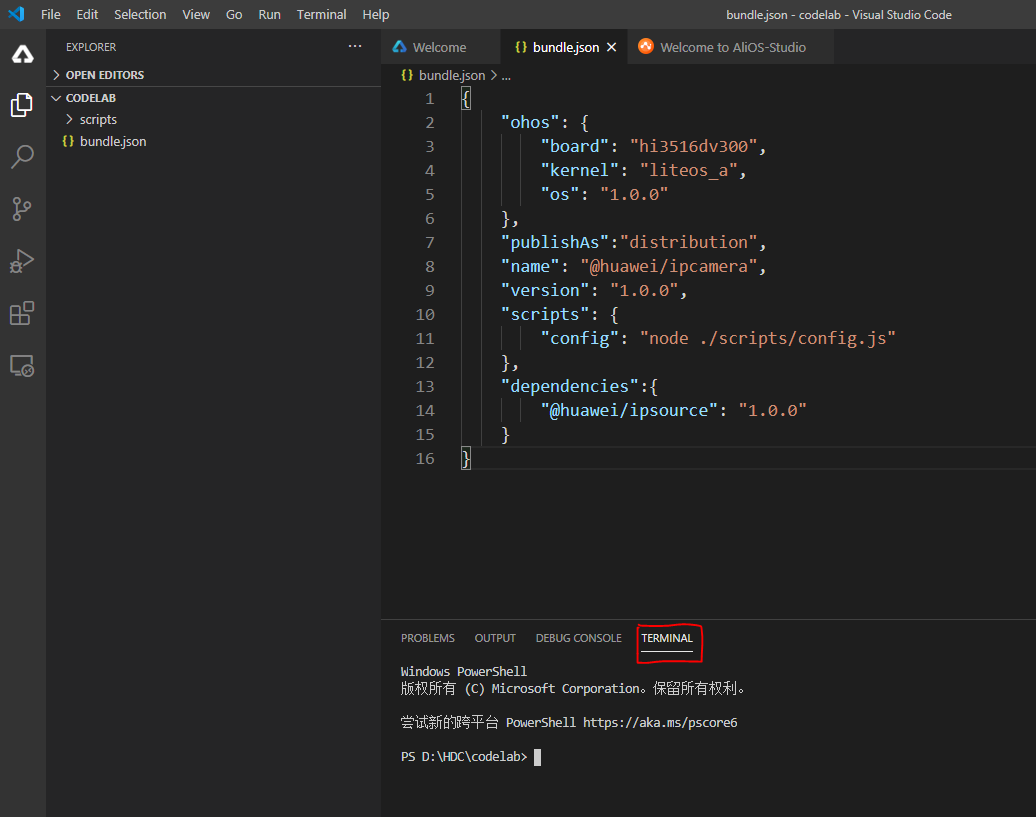Open the Extensions view icon
This screenshot has width=1036, height=817.
point(22,313)
